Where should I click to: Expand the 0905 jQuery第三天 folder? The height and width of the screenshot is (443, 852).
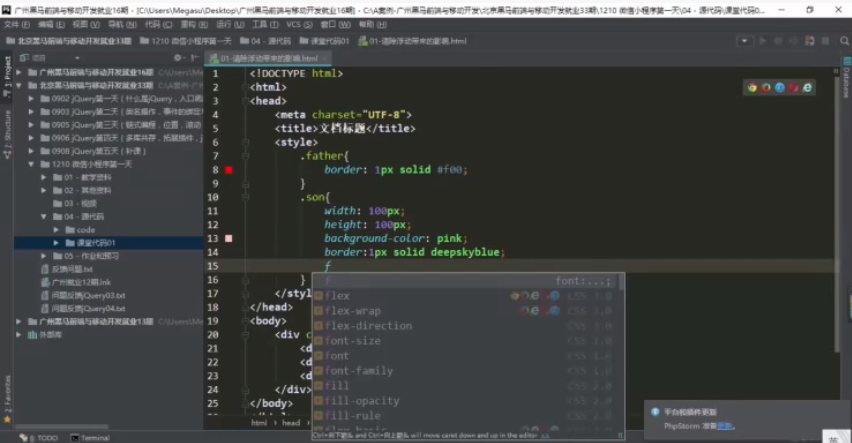click(x=32, y=124)
